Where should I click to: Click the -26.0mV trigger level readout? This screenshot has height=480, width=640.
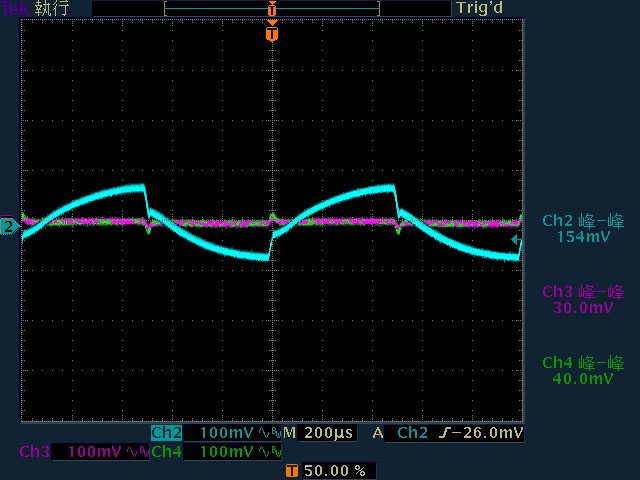[488, 433]
